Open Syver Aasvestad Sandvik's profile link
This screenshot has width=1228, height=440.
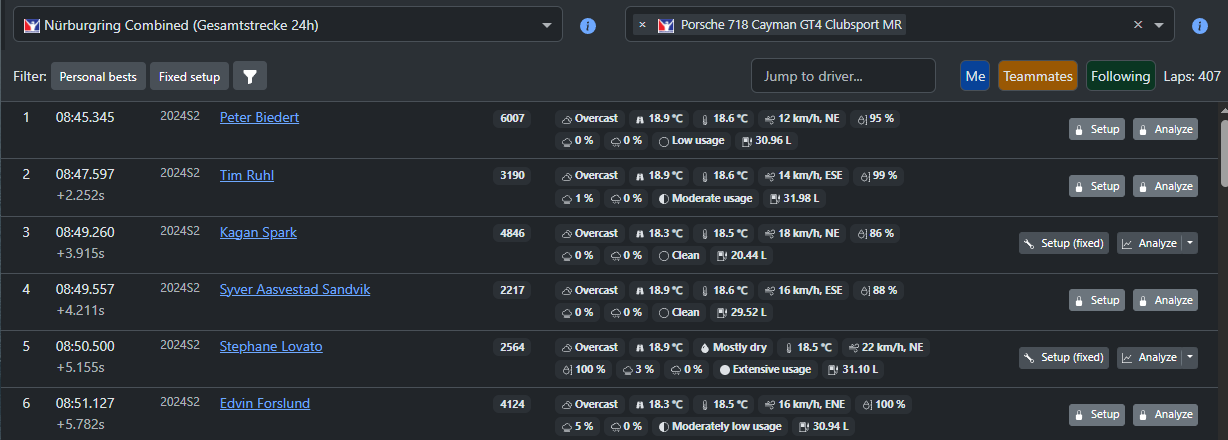(x=295, y=289)
